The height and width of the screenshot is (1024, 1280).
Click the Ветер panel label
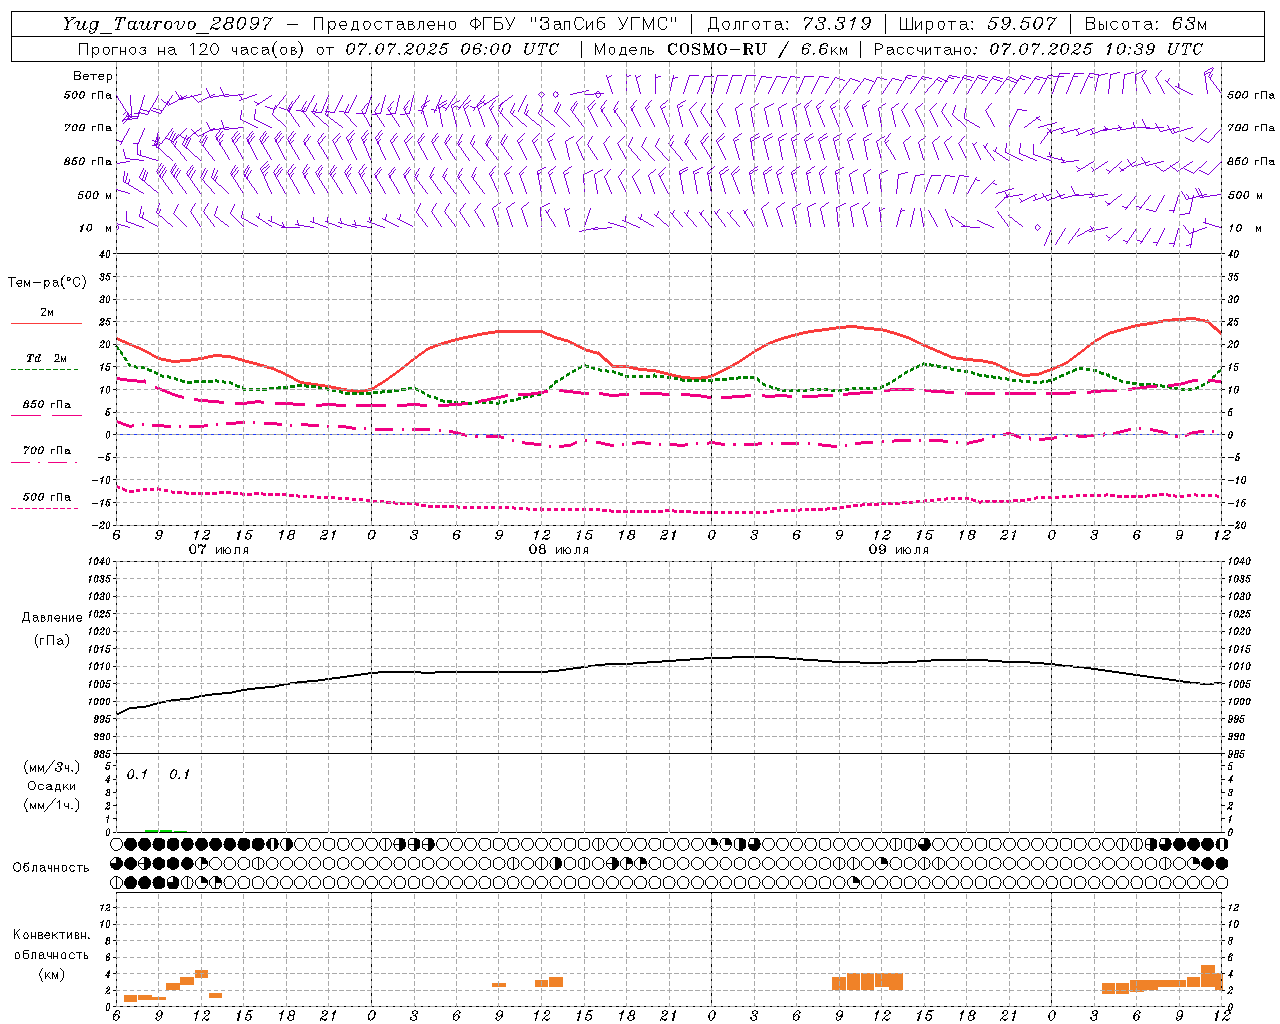pyautogui.click(x=93, y=76)
